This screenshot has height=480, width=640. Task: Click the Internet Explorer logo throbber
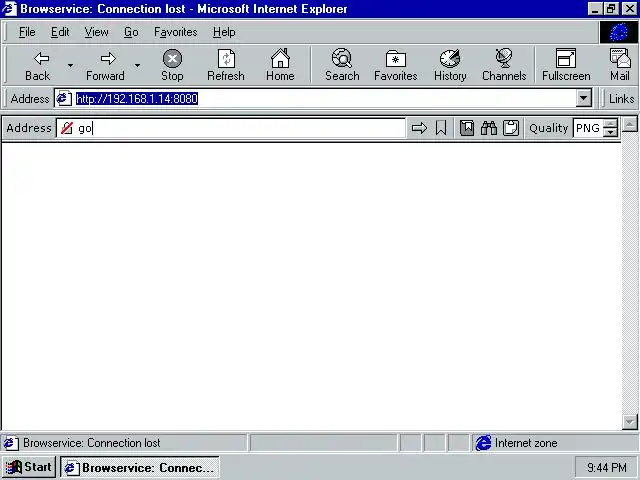point(618,32)
